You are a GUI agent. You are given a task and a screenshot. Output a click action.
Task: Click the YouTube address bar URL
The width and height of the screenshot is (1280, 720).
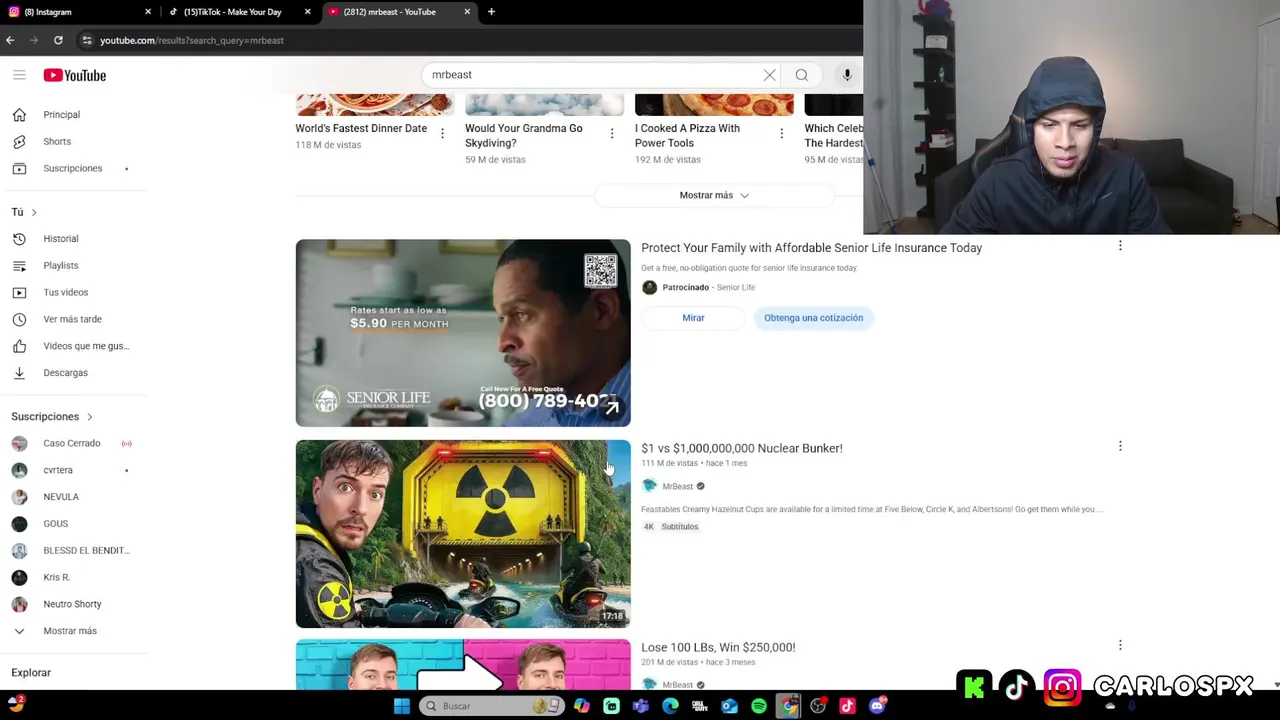click(191, 41)
